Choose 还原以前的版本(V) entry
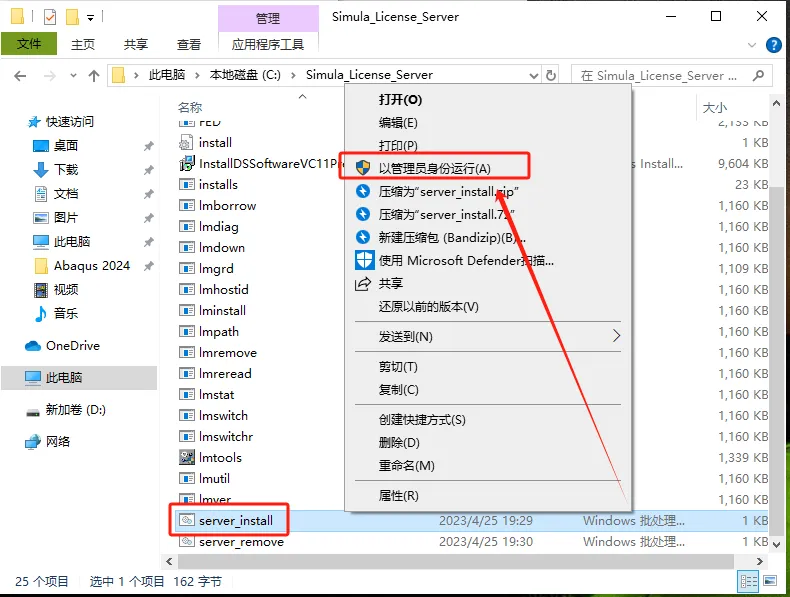 point(429,306)
